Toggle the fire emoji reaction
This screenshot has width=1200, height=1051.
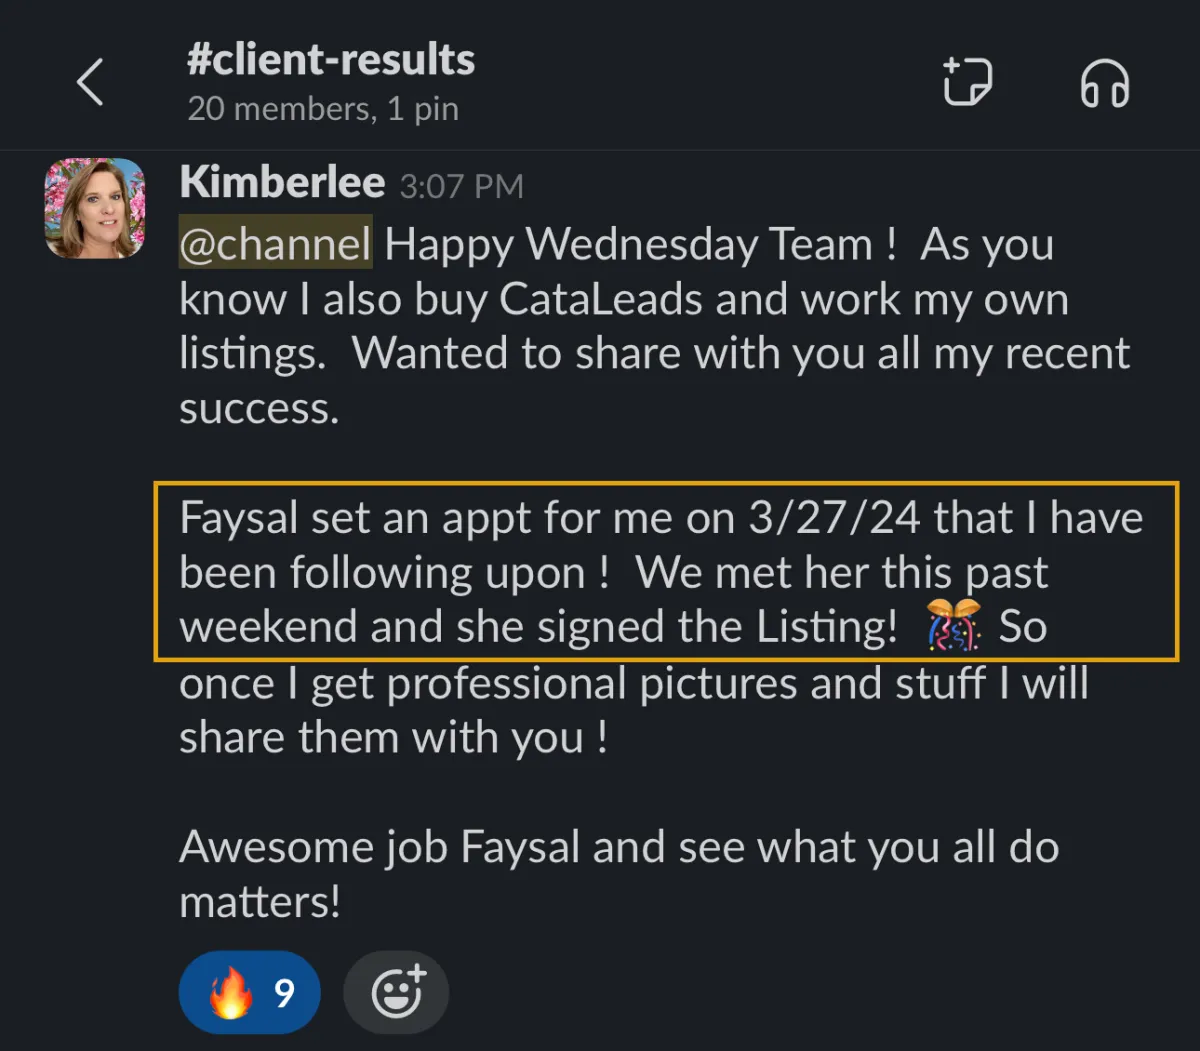click(x=250, y=993)
